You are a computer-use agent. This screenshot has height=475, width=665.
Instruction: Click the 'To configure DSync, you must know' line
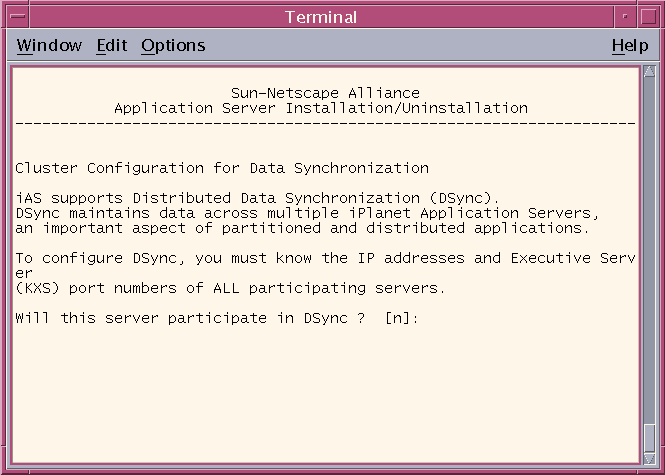point(325,258)
